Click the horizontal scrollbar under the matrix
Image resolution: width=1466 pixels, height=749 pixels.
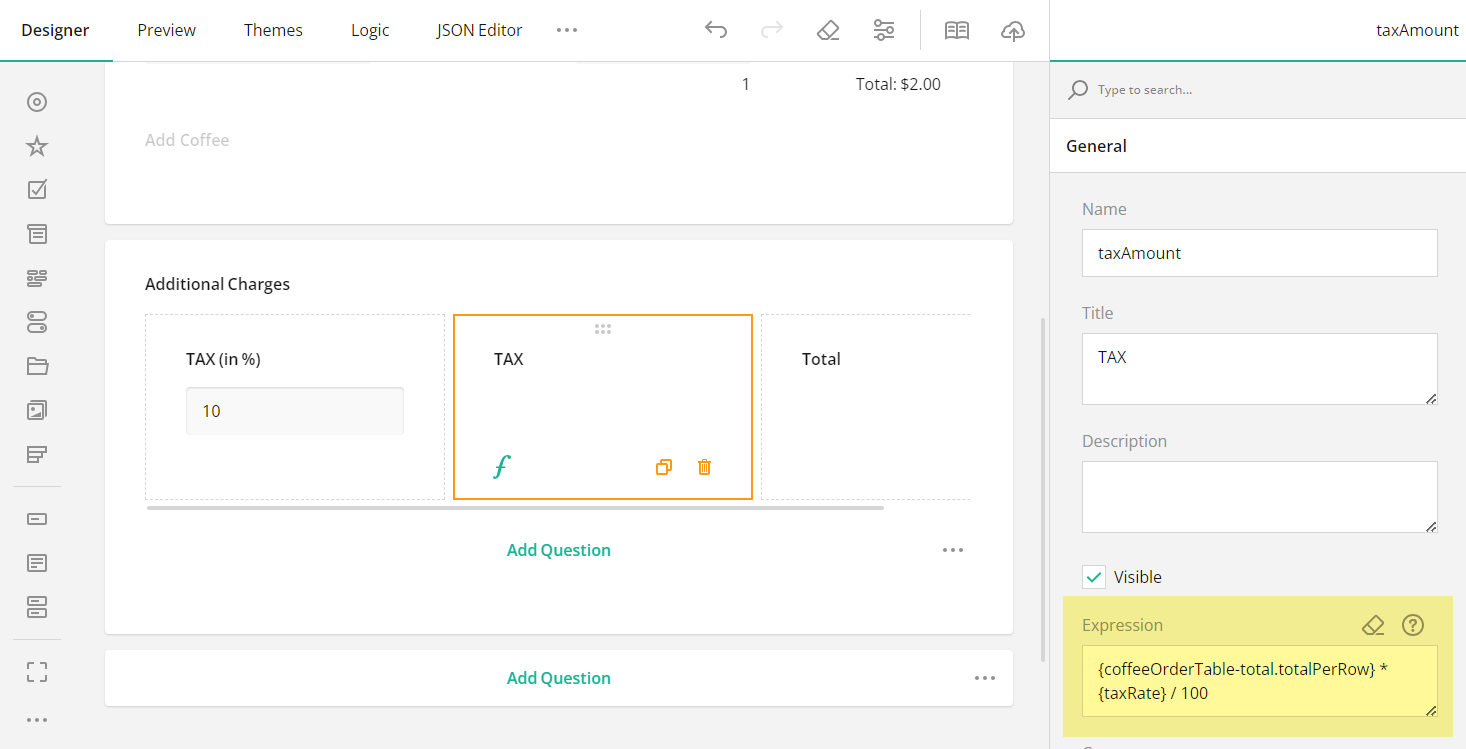515,508
